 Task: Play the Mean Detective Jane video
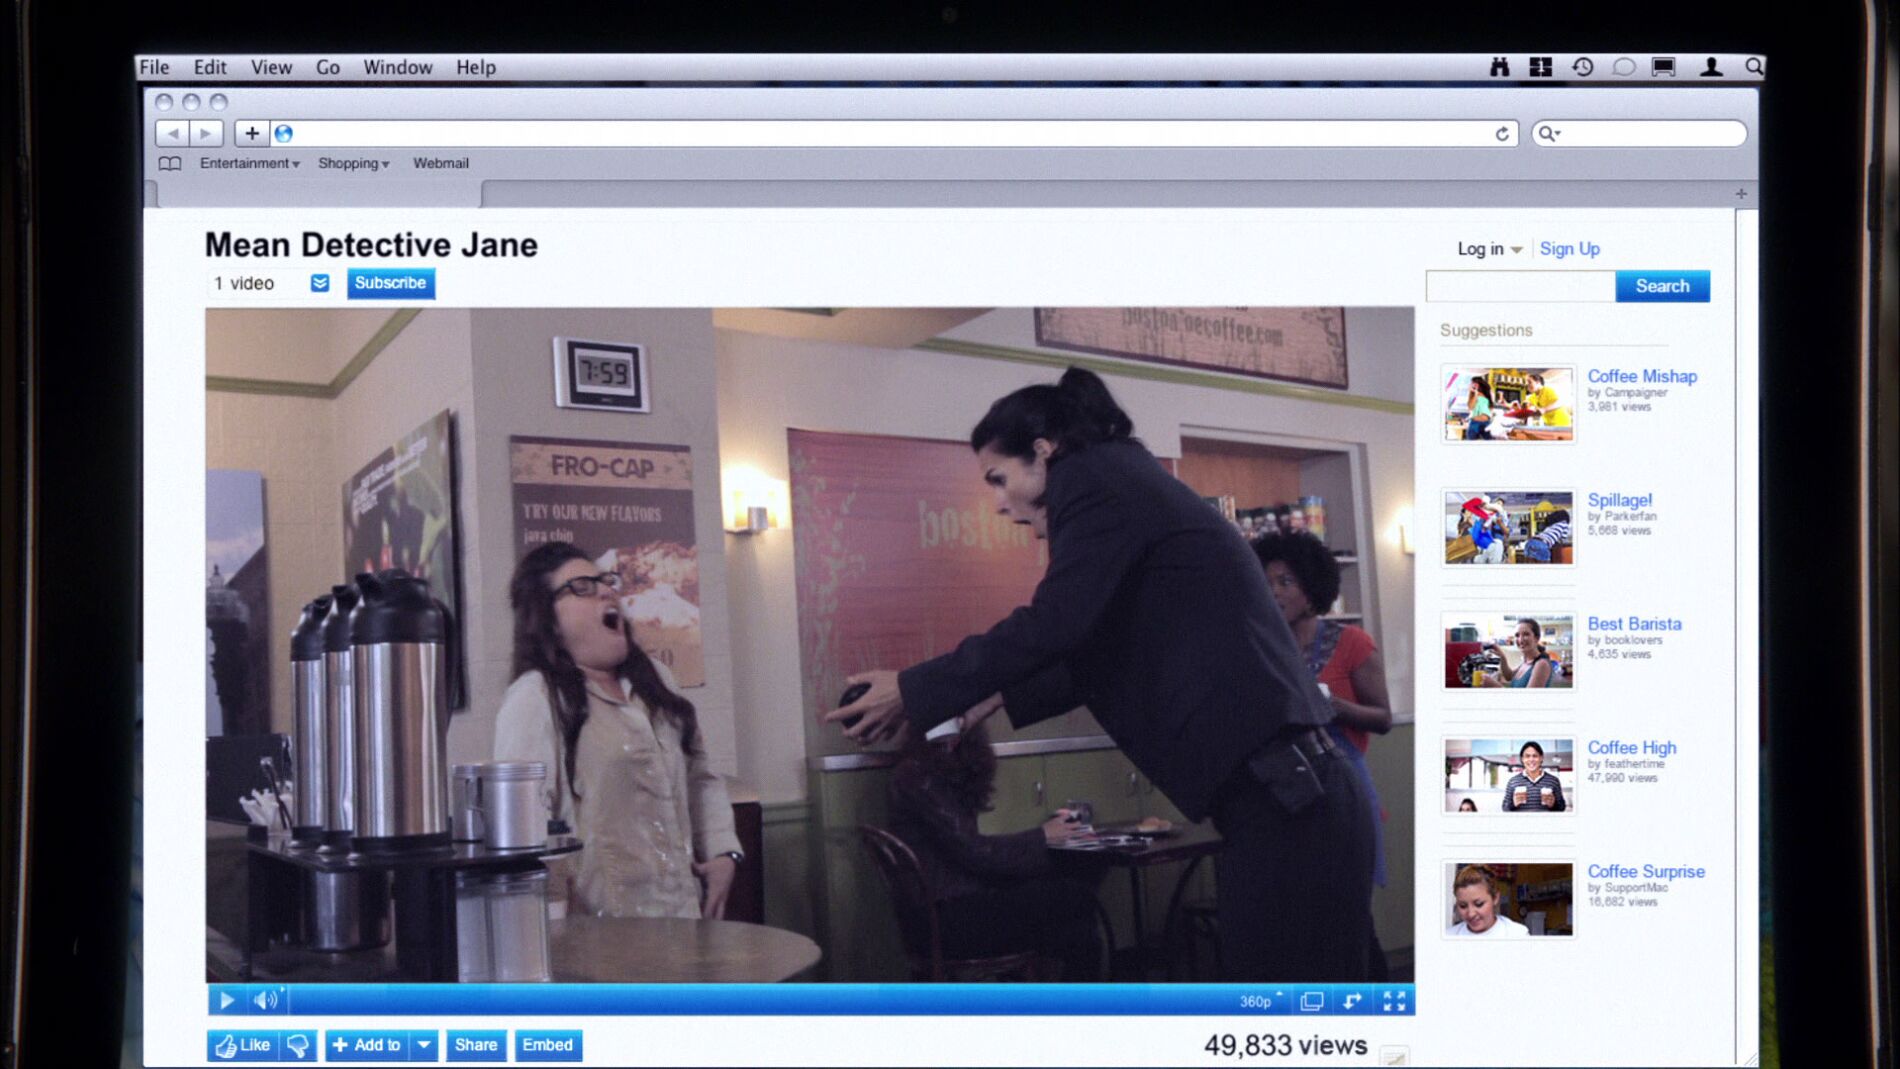coord(227,1000)
